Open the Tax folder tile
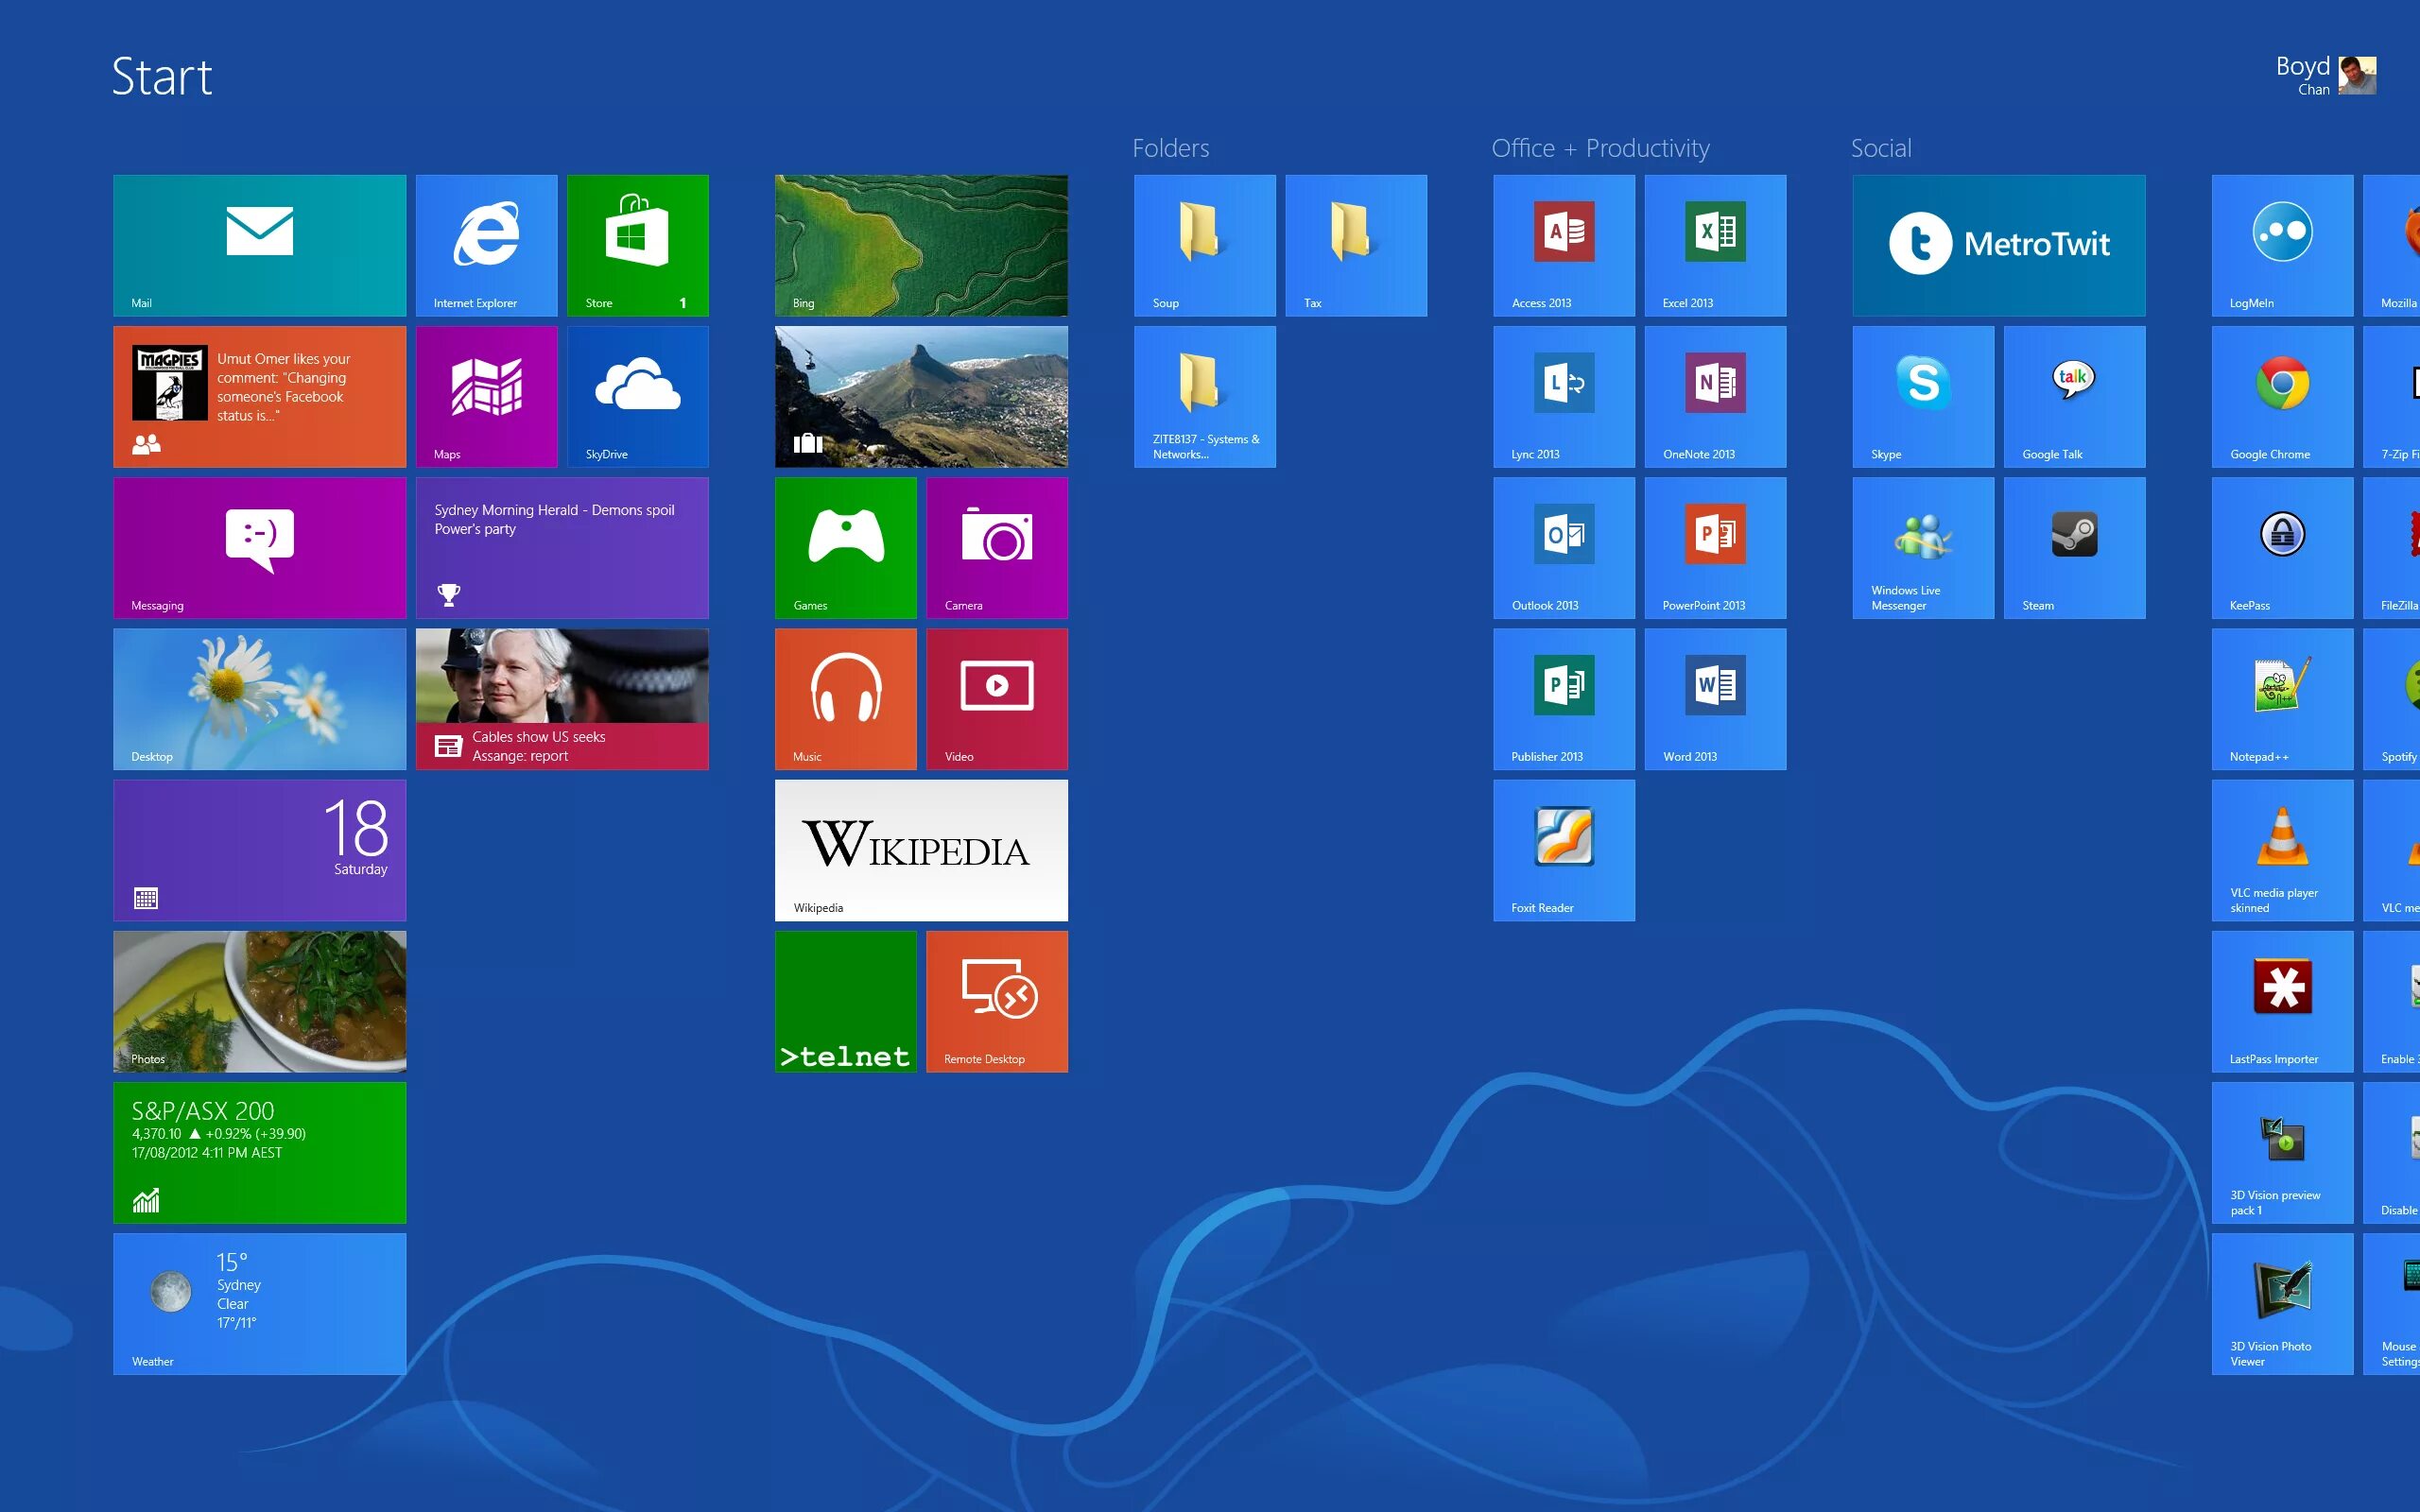Screen dimensions: 2420x1512 click(1355, 245)
